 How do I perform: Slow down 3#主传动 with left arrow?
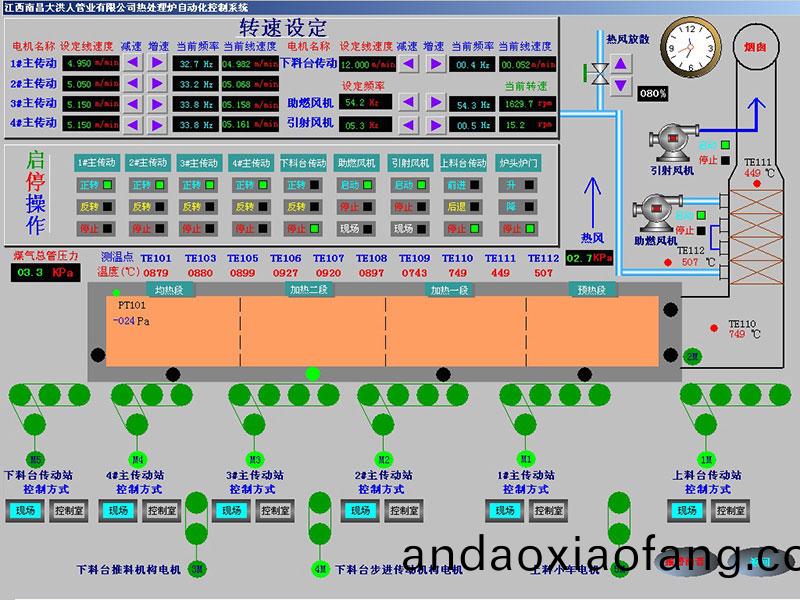133,104
